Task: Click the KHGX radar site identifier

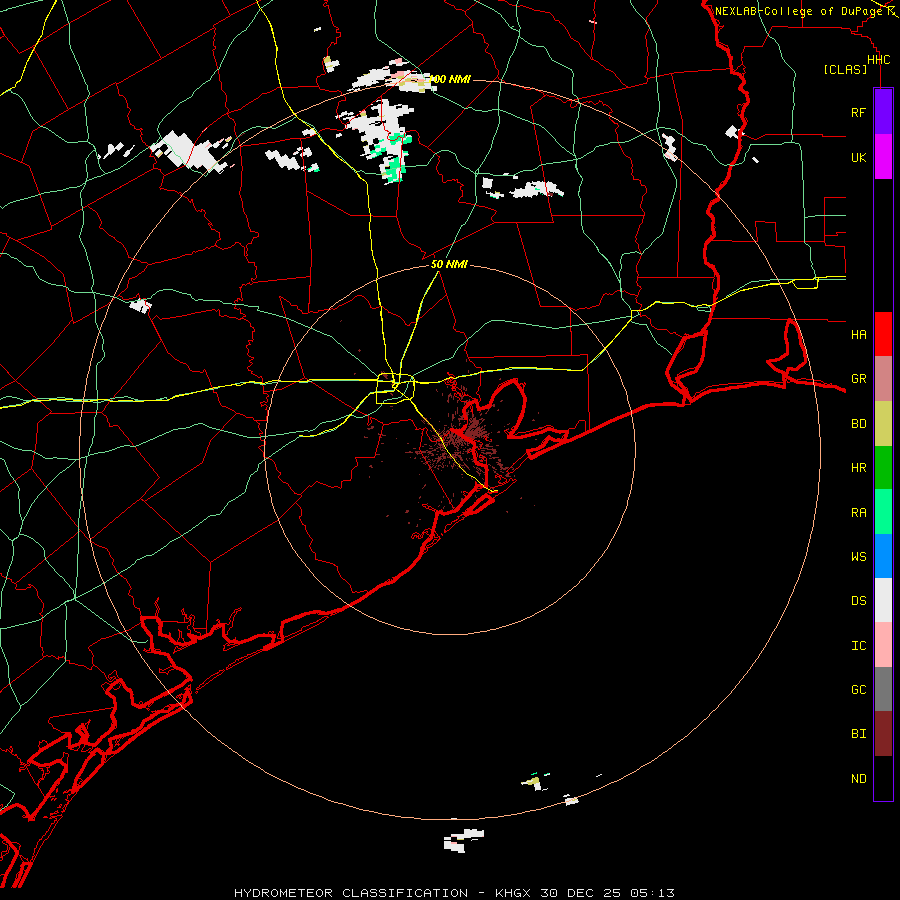Action: click(x=515, y=893)
